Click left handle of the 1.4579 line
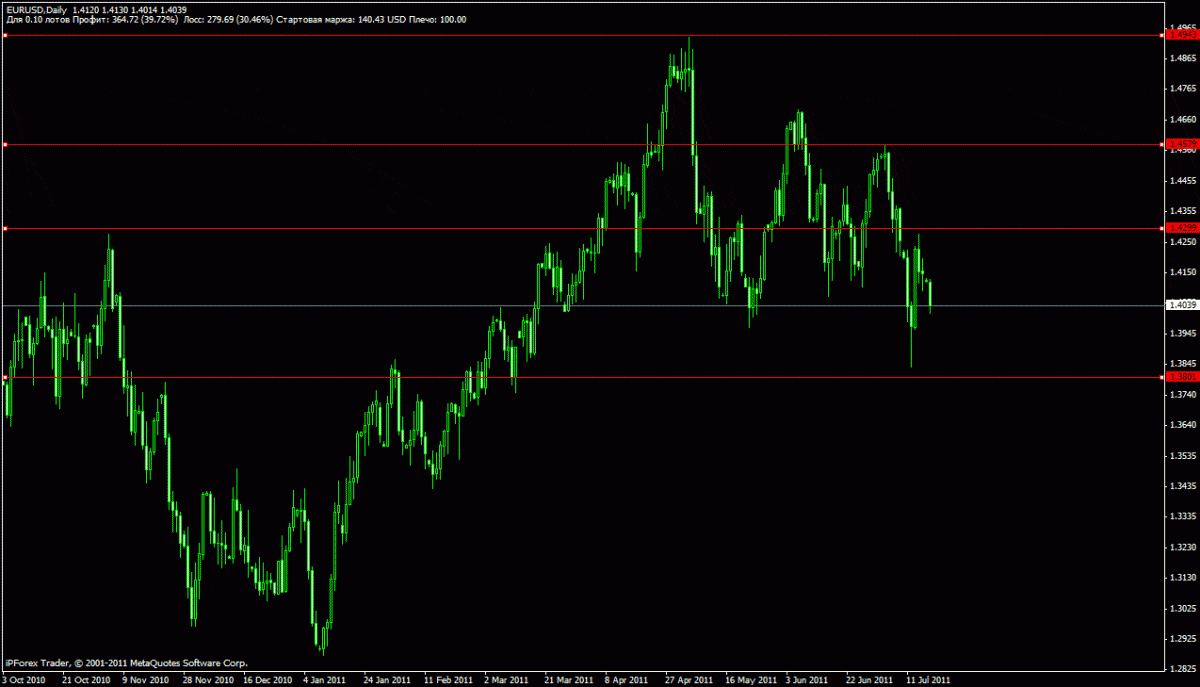 coord(5,145)
